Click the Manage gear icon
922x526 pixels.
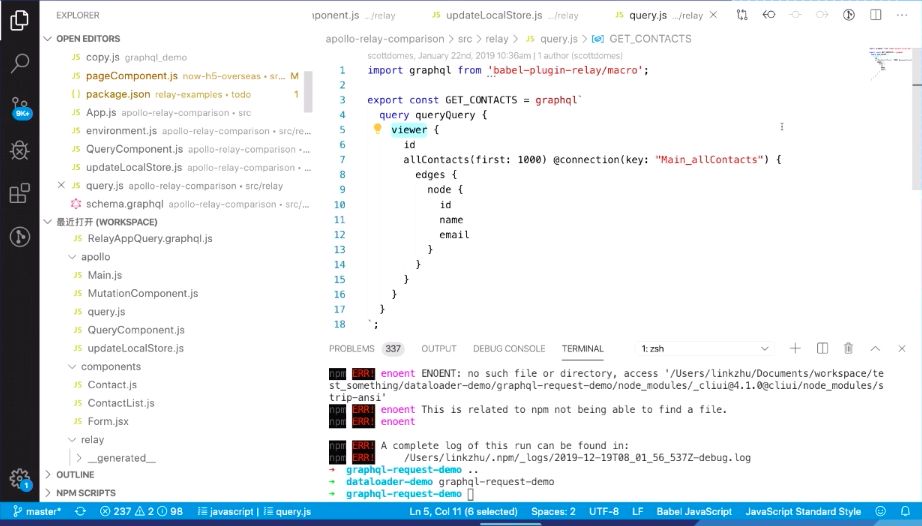19,478
